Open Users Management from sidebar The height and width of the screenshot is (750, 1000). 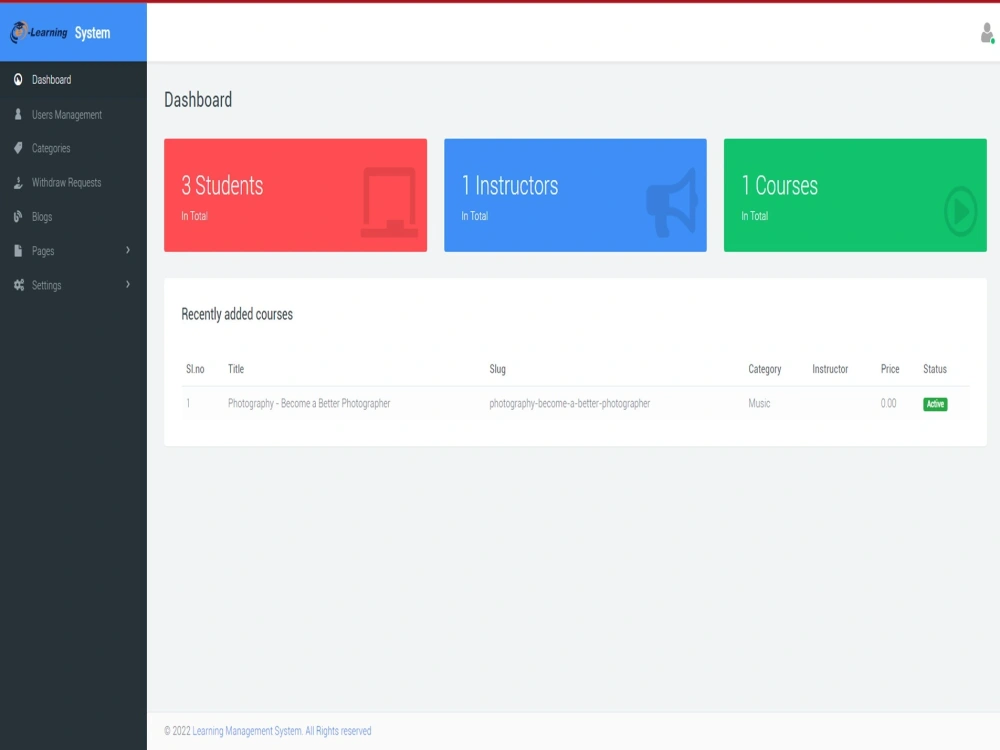click(x=66, y=114)
